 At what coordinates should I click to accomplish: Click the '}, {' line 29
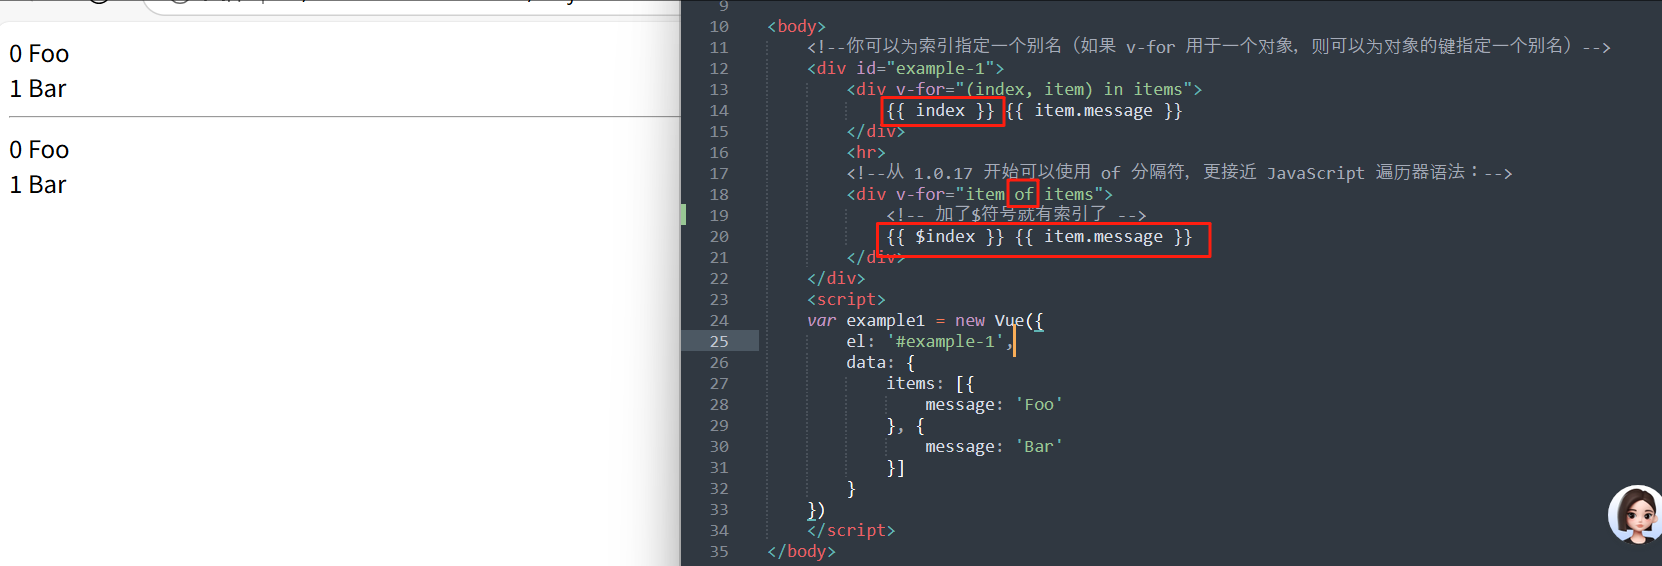tap(905, 426)
